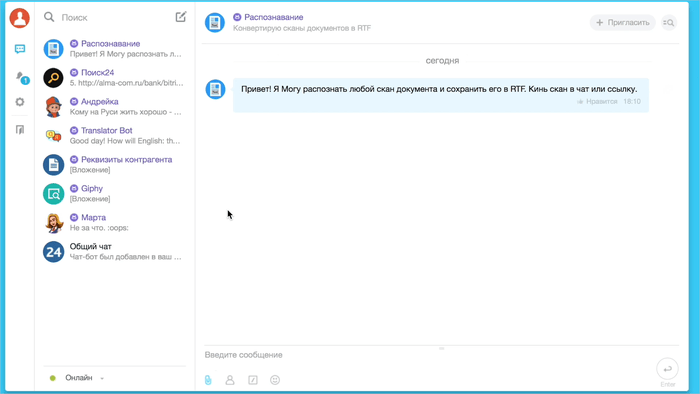Screen dimensions: 700x394
Task: Click the Андрейка avatar
Action: click(53, 107)
